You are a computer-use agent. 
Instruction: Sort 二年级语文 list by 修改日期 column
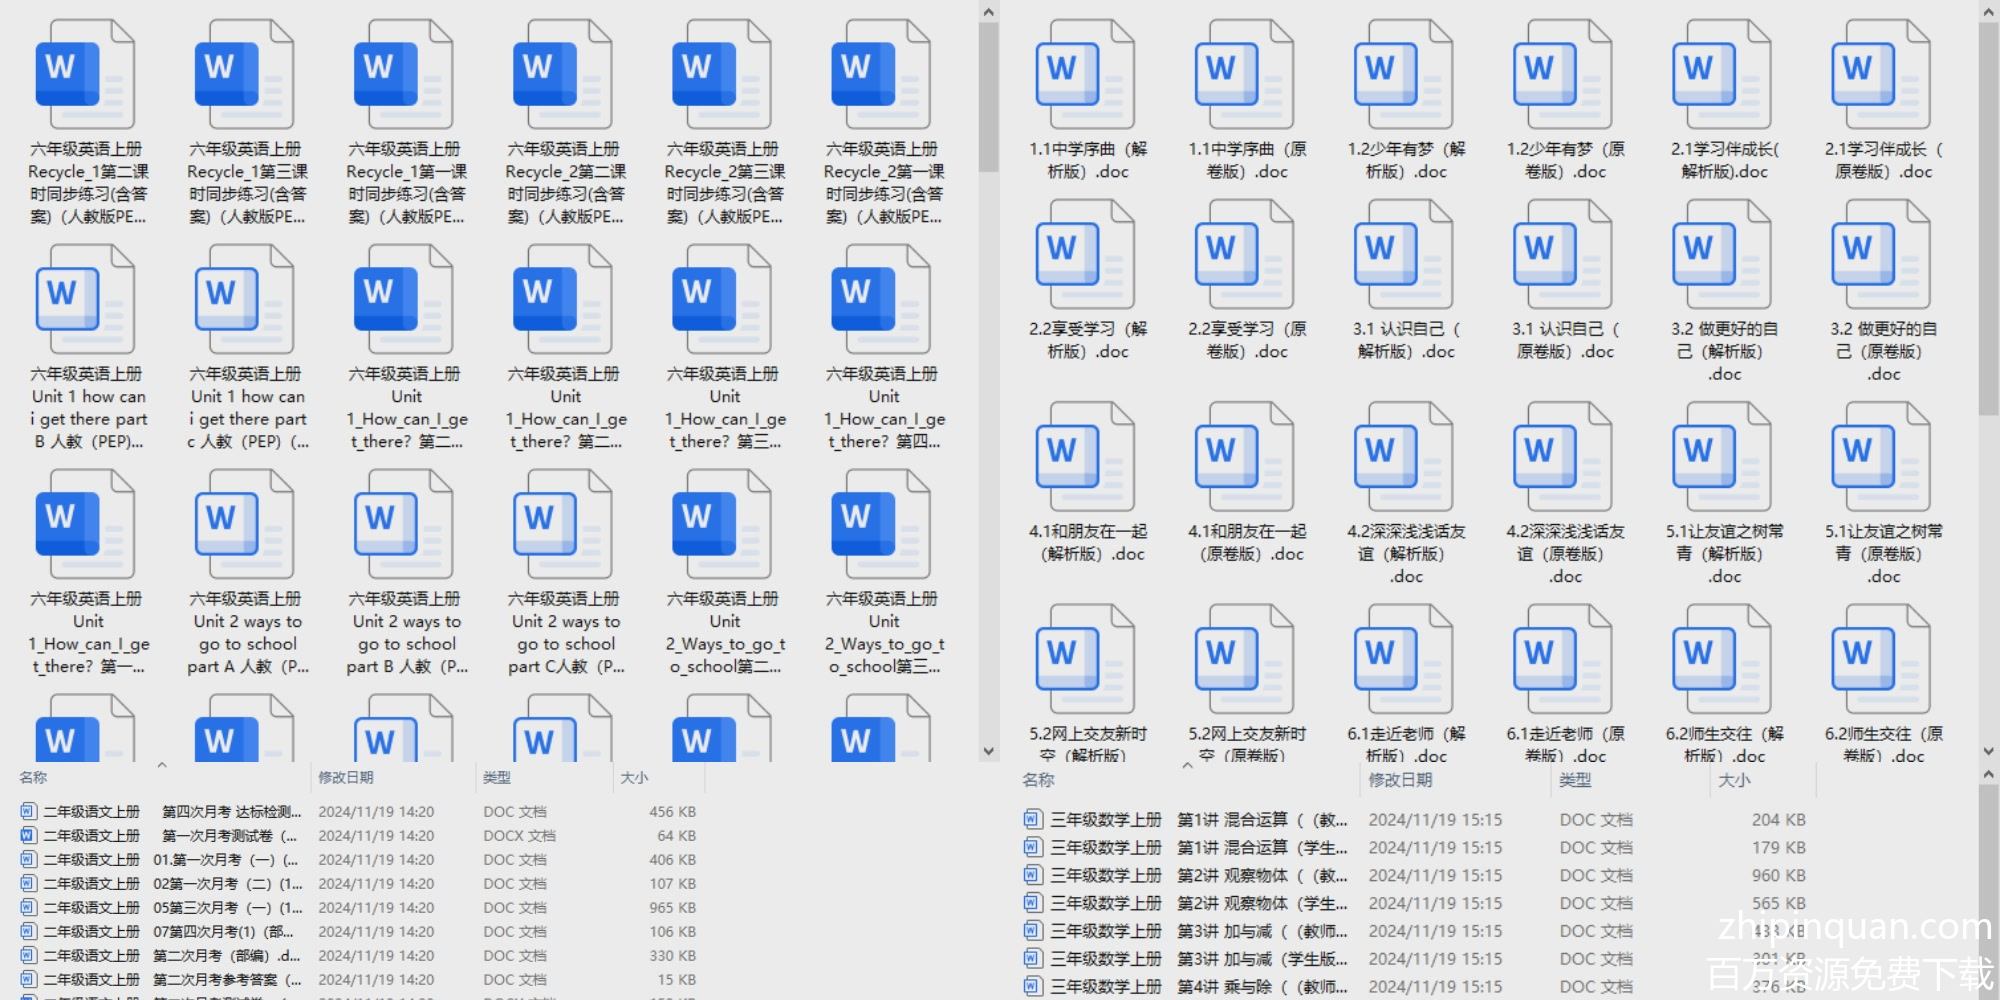[346, 777]
